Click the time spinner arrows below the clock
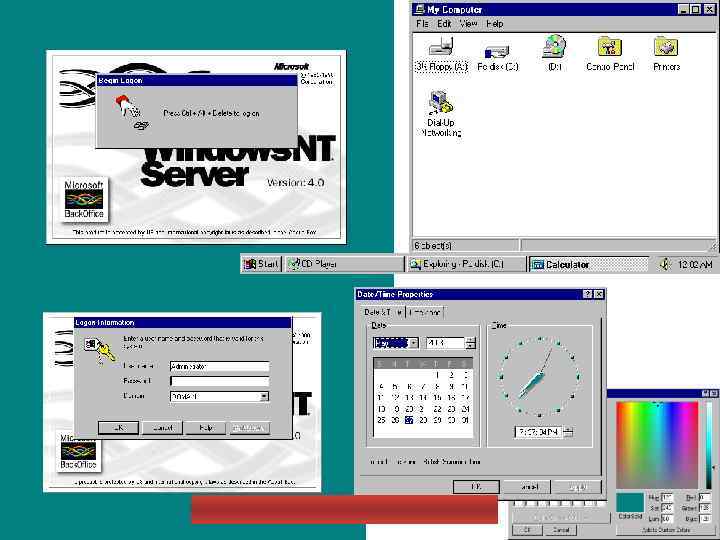Screen dimensions: 720x540 pyautogui.click(x=568, y=432)
